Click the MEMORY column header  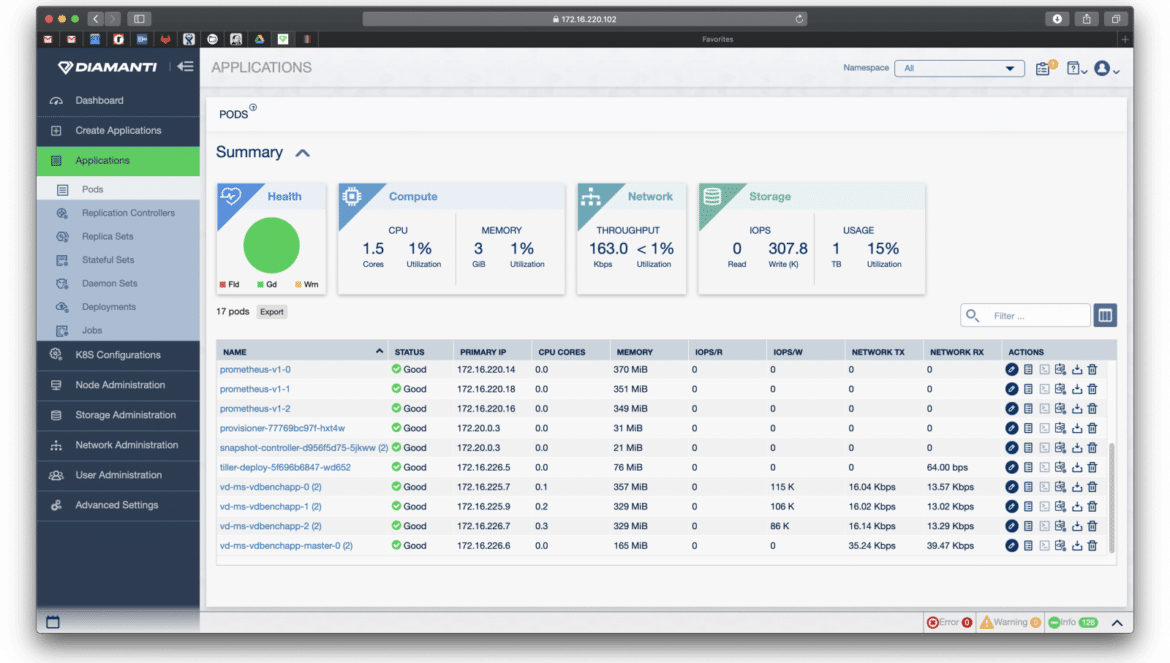(635, 352)
